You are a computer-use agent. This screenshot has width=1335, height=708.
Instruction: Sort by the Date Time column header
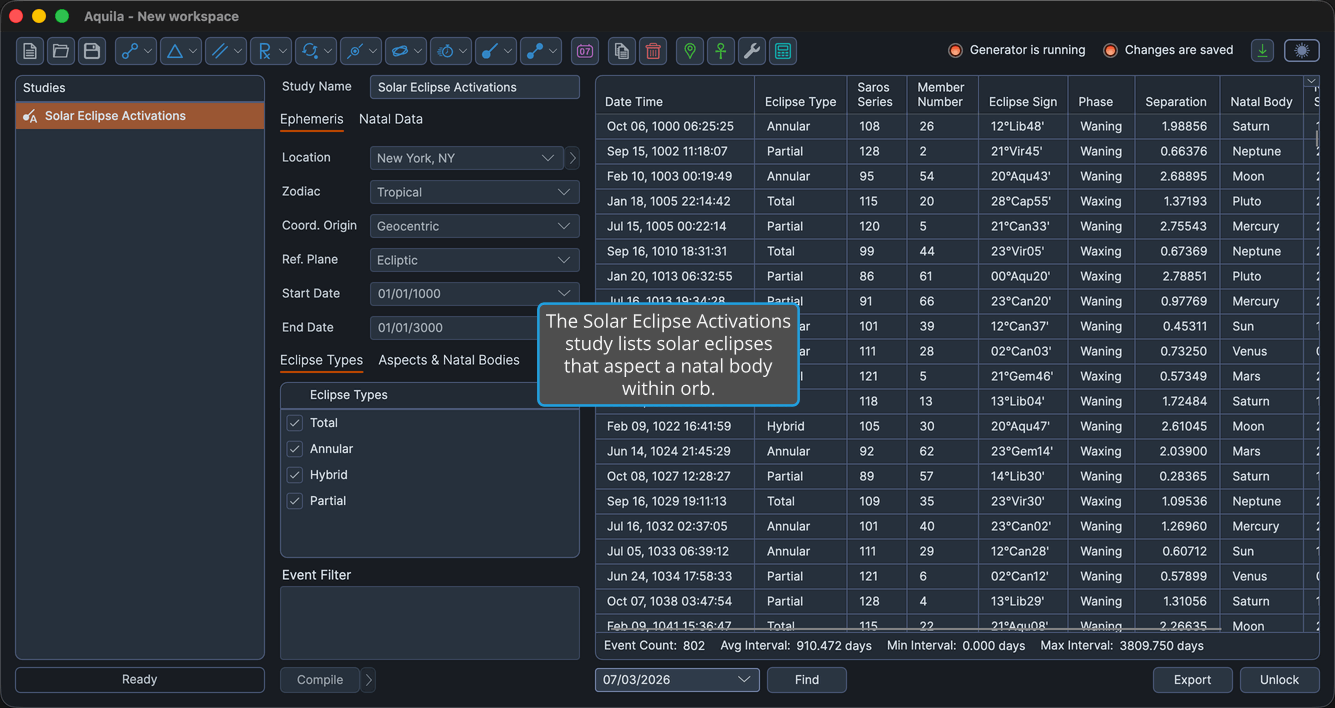click(x=675, y=95)
